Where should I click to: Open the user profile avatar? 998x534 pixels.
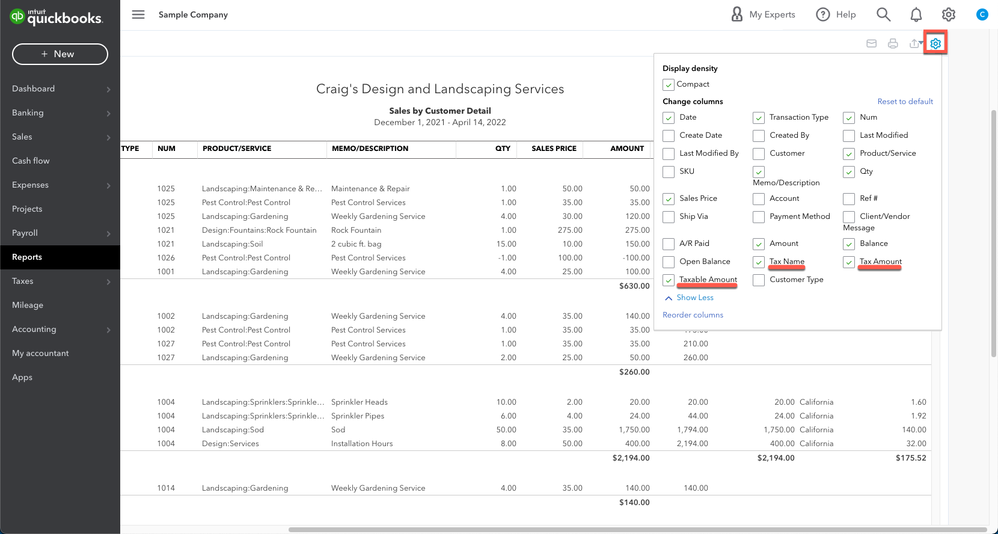point(981,15)
